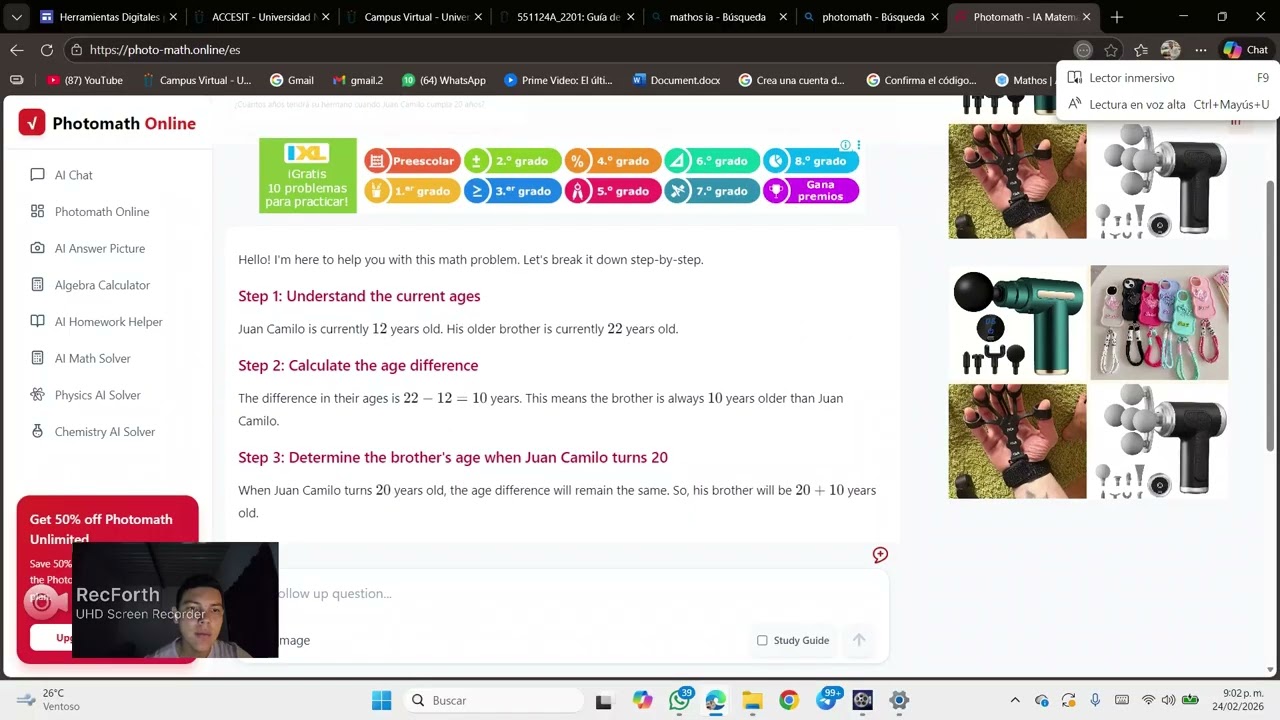
Task: Click the taskbar Buscar search box
Action: 493,700
